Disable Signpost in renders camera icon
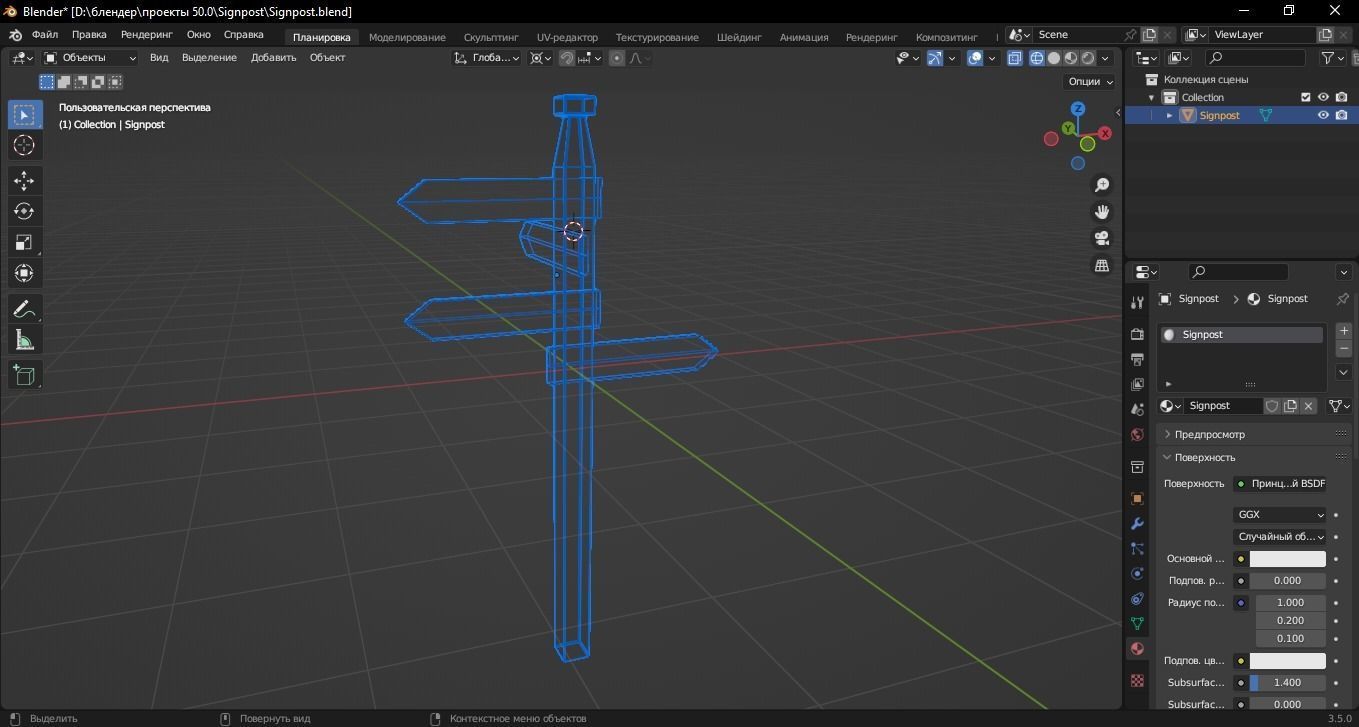Image resolution: width=1359 pixels, height=727 pixels. point(1341,115)
